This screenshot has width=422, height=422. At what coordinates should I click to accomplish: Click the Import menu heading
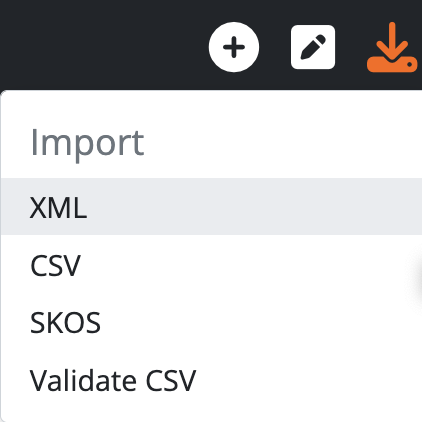point(87,143)
